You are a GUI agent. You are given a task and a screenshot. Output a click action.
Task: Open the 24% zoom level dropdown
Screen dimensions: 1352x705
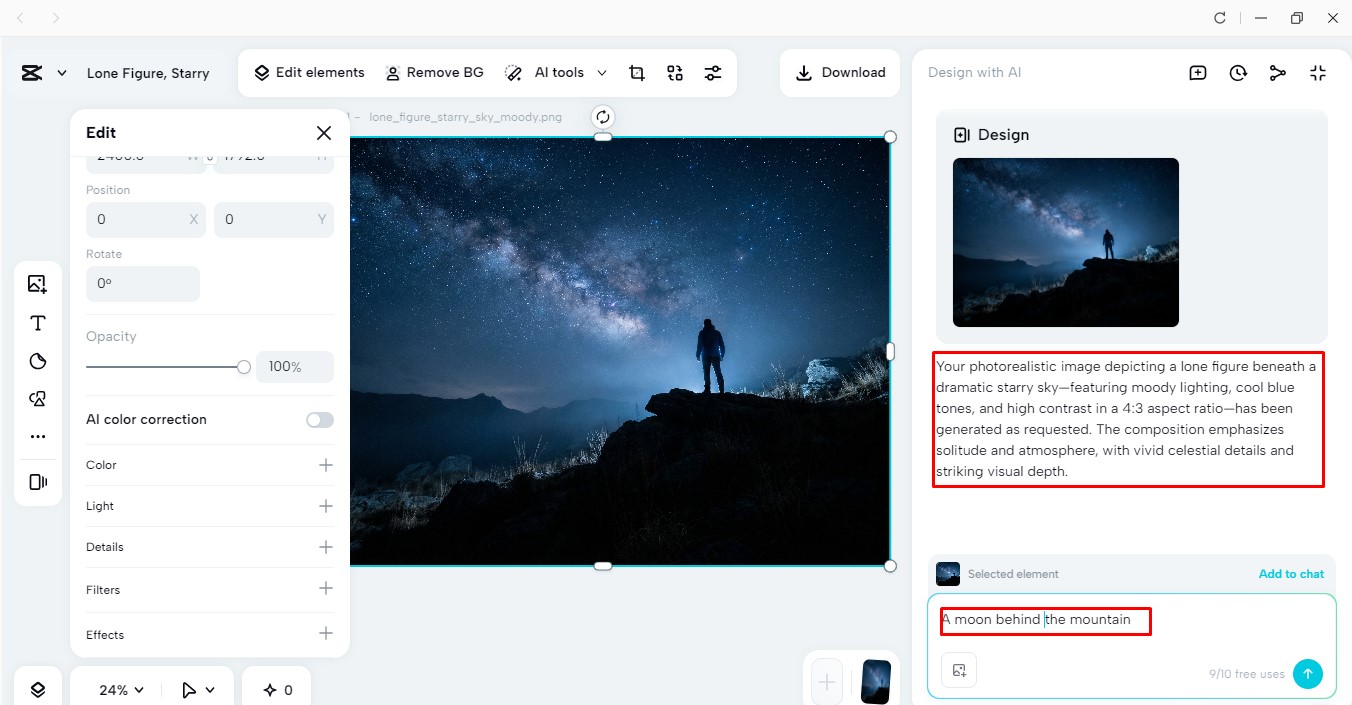tap(118, 689)
